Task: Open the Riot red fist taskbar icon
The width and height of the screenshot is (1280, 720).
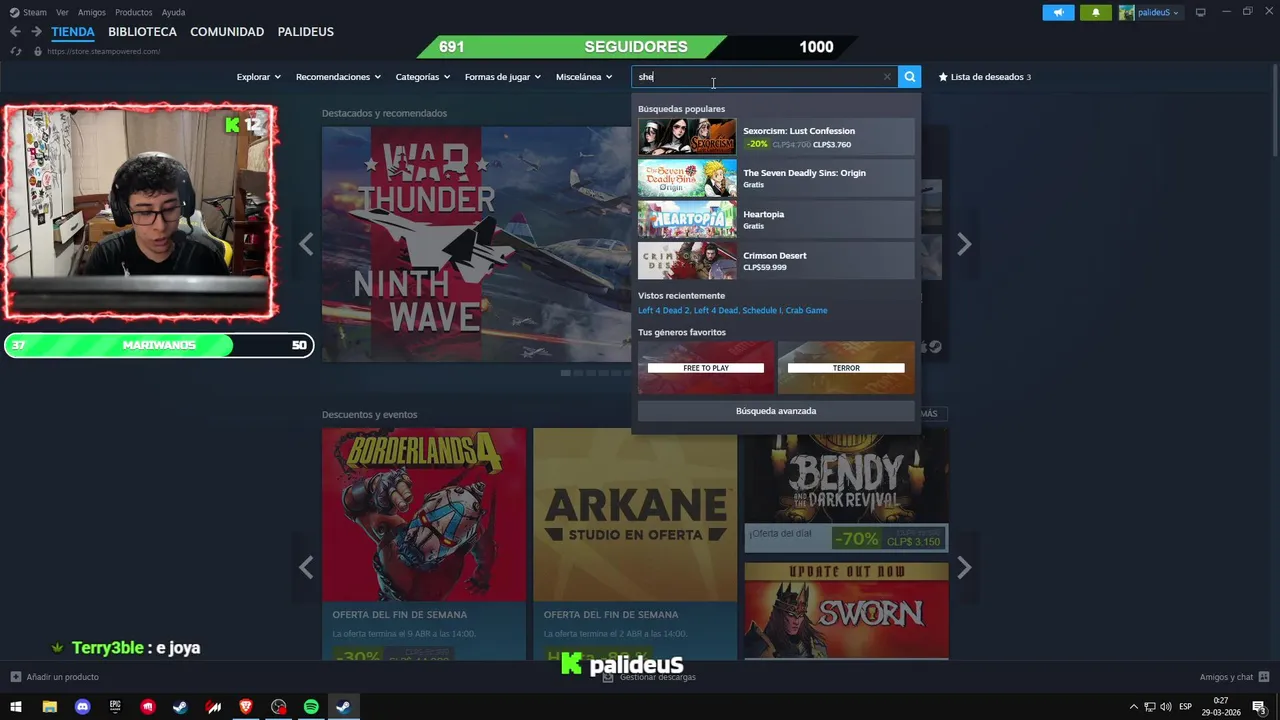Action: (x=148, y=707)
